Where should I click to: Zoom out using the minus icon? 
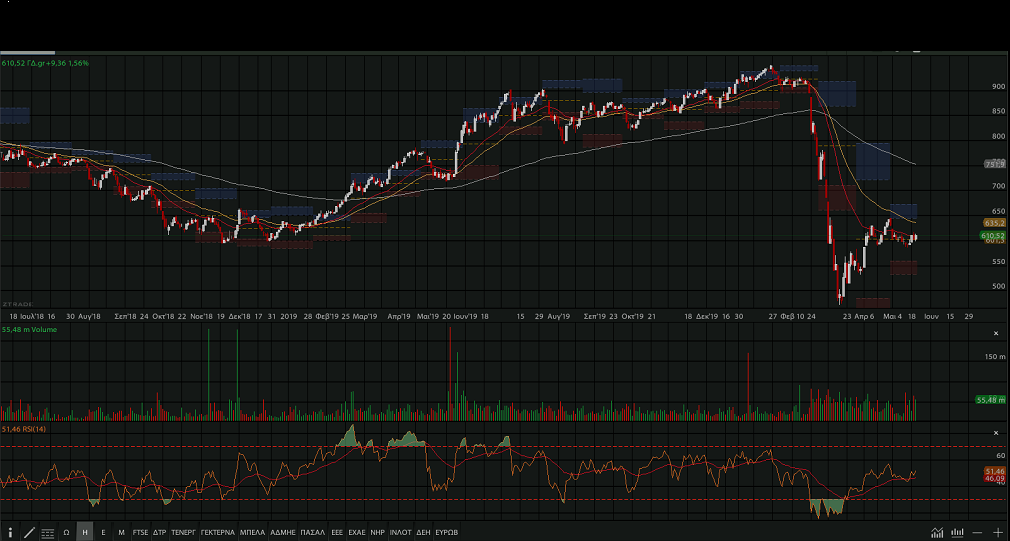tap(978, 532)
